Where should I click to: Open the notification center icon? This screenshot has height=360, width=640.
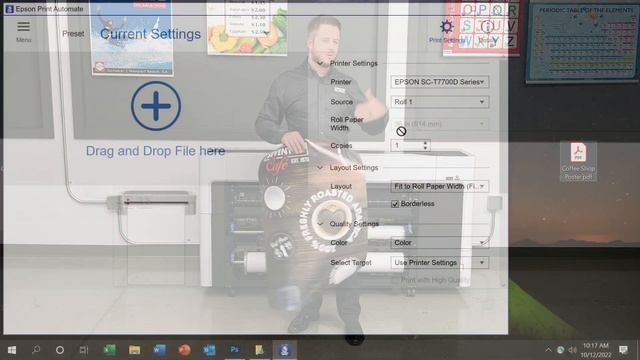[x=623, y=350]
